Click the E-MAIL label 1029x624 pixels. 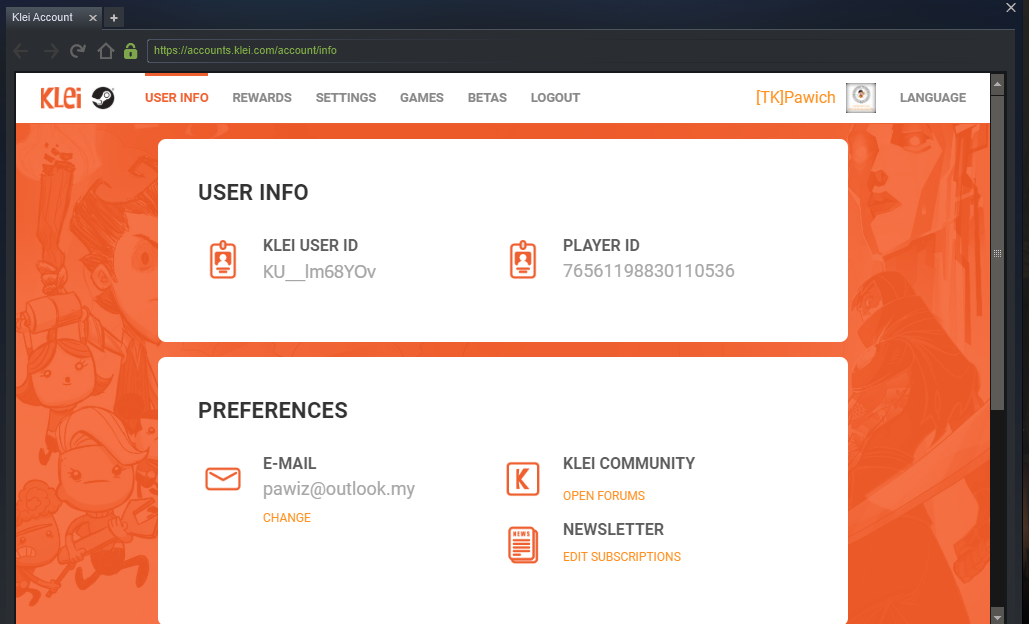pyautogui.click(x=289, y=463)
